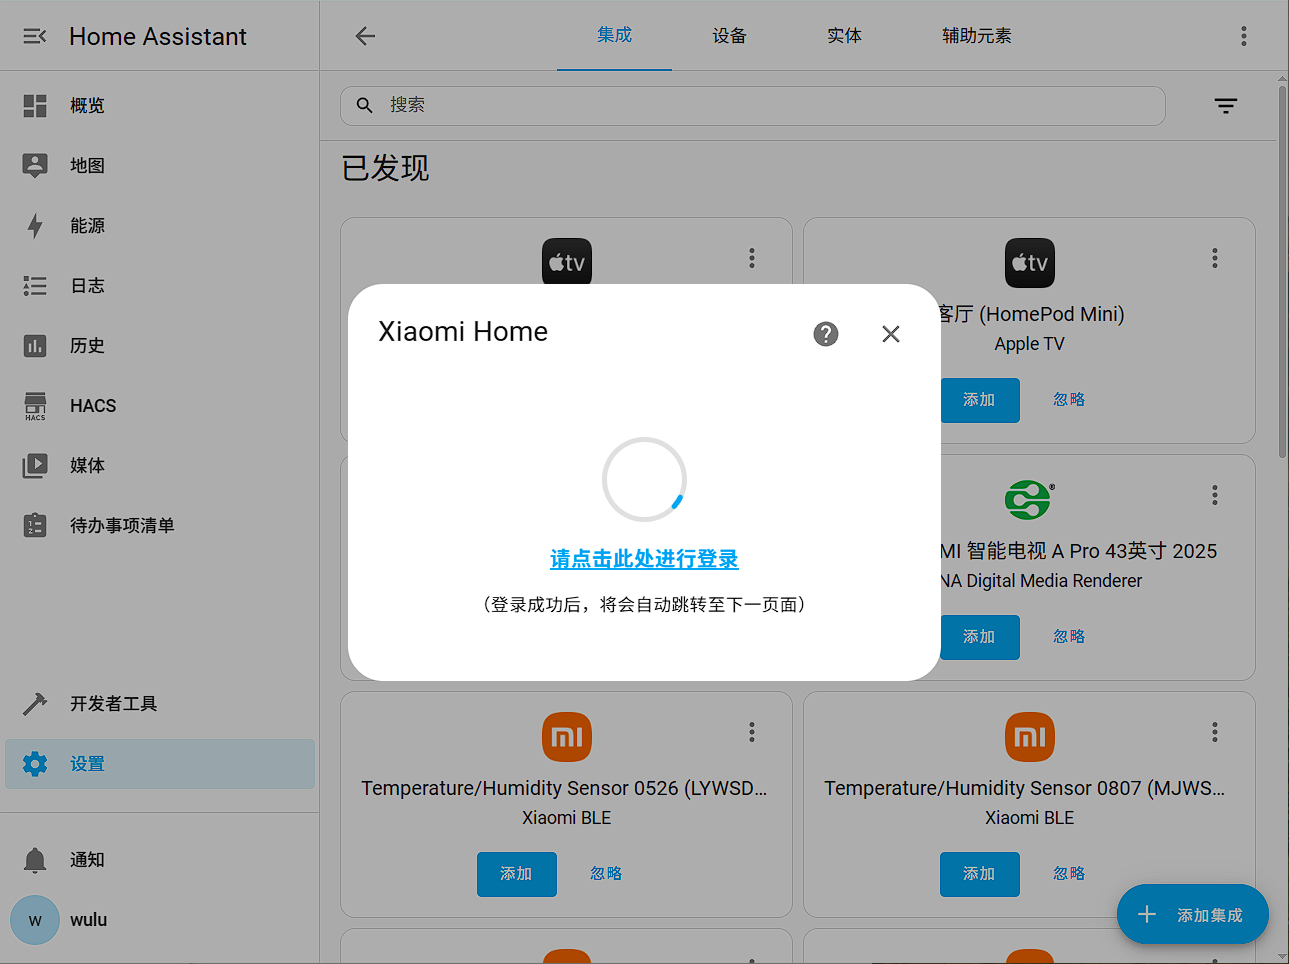Switch to the 辅助元素 tab

tap(976, 36)
